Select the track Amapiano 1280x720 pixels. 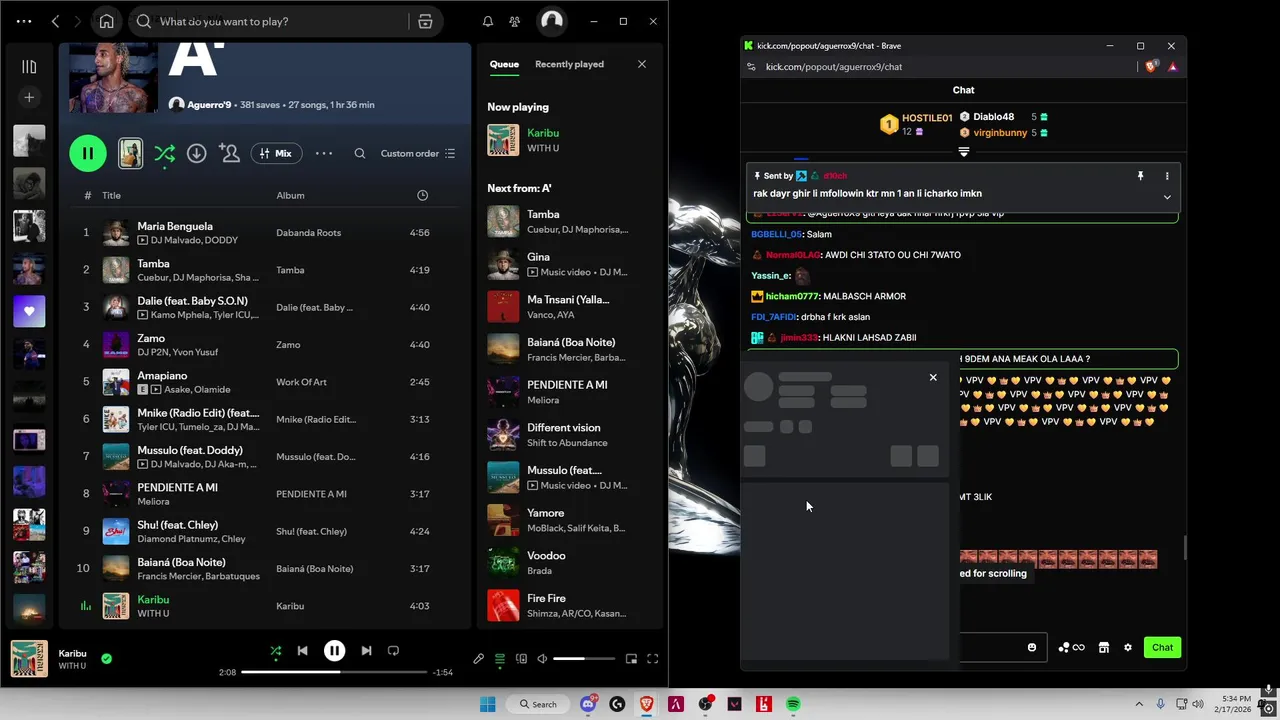[x=267, y=382]
